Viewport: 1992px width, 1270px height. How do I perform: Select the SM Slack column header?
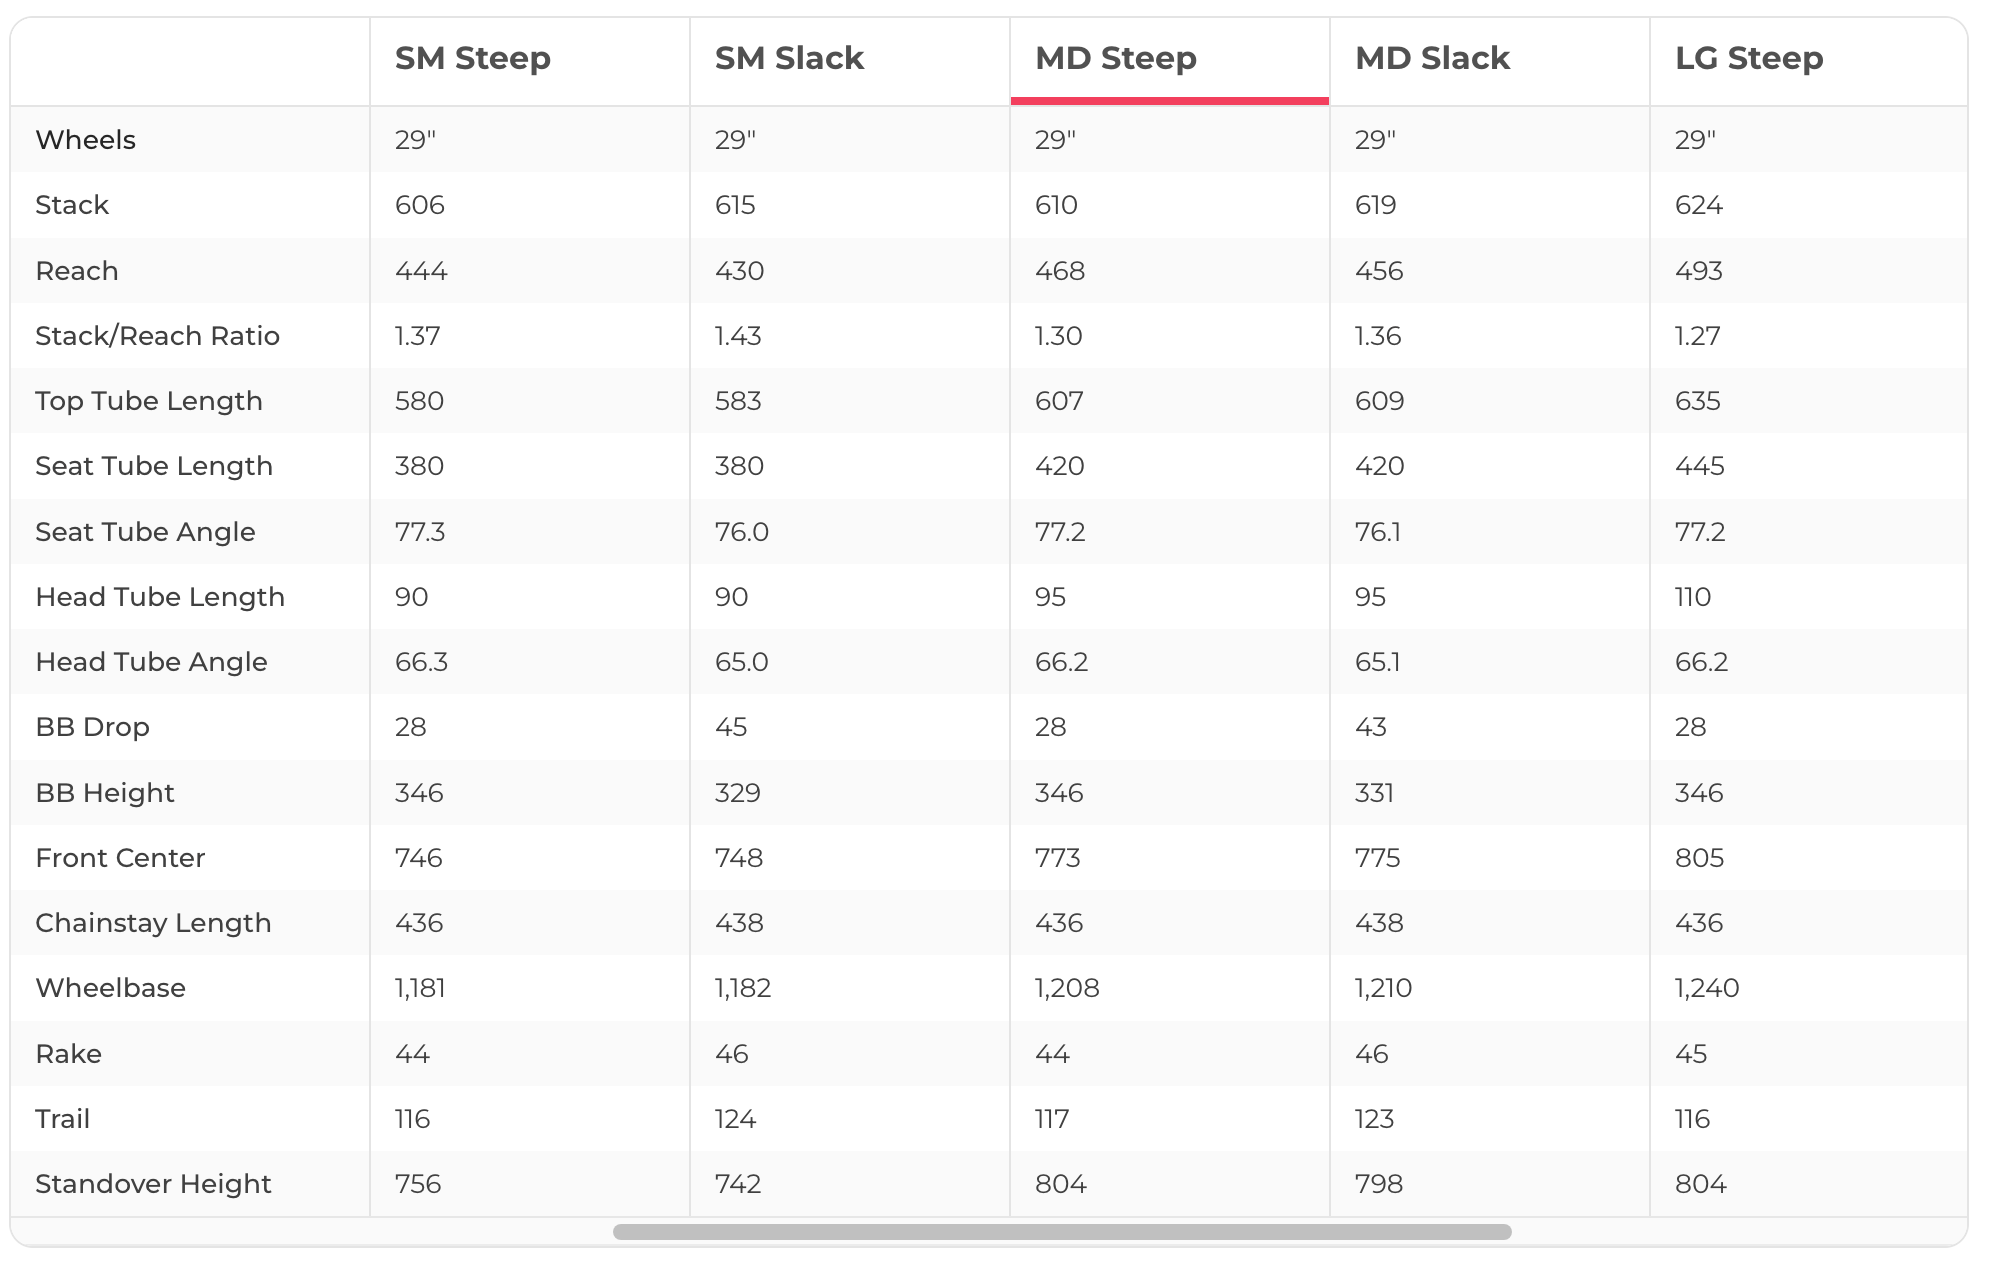coord(789,58)
